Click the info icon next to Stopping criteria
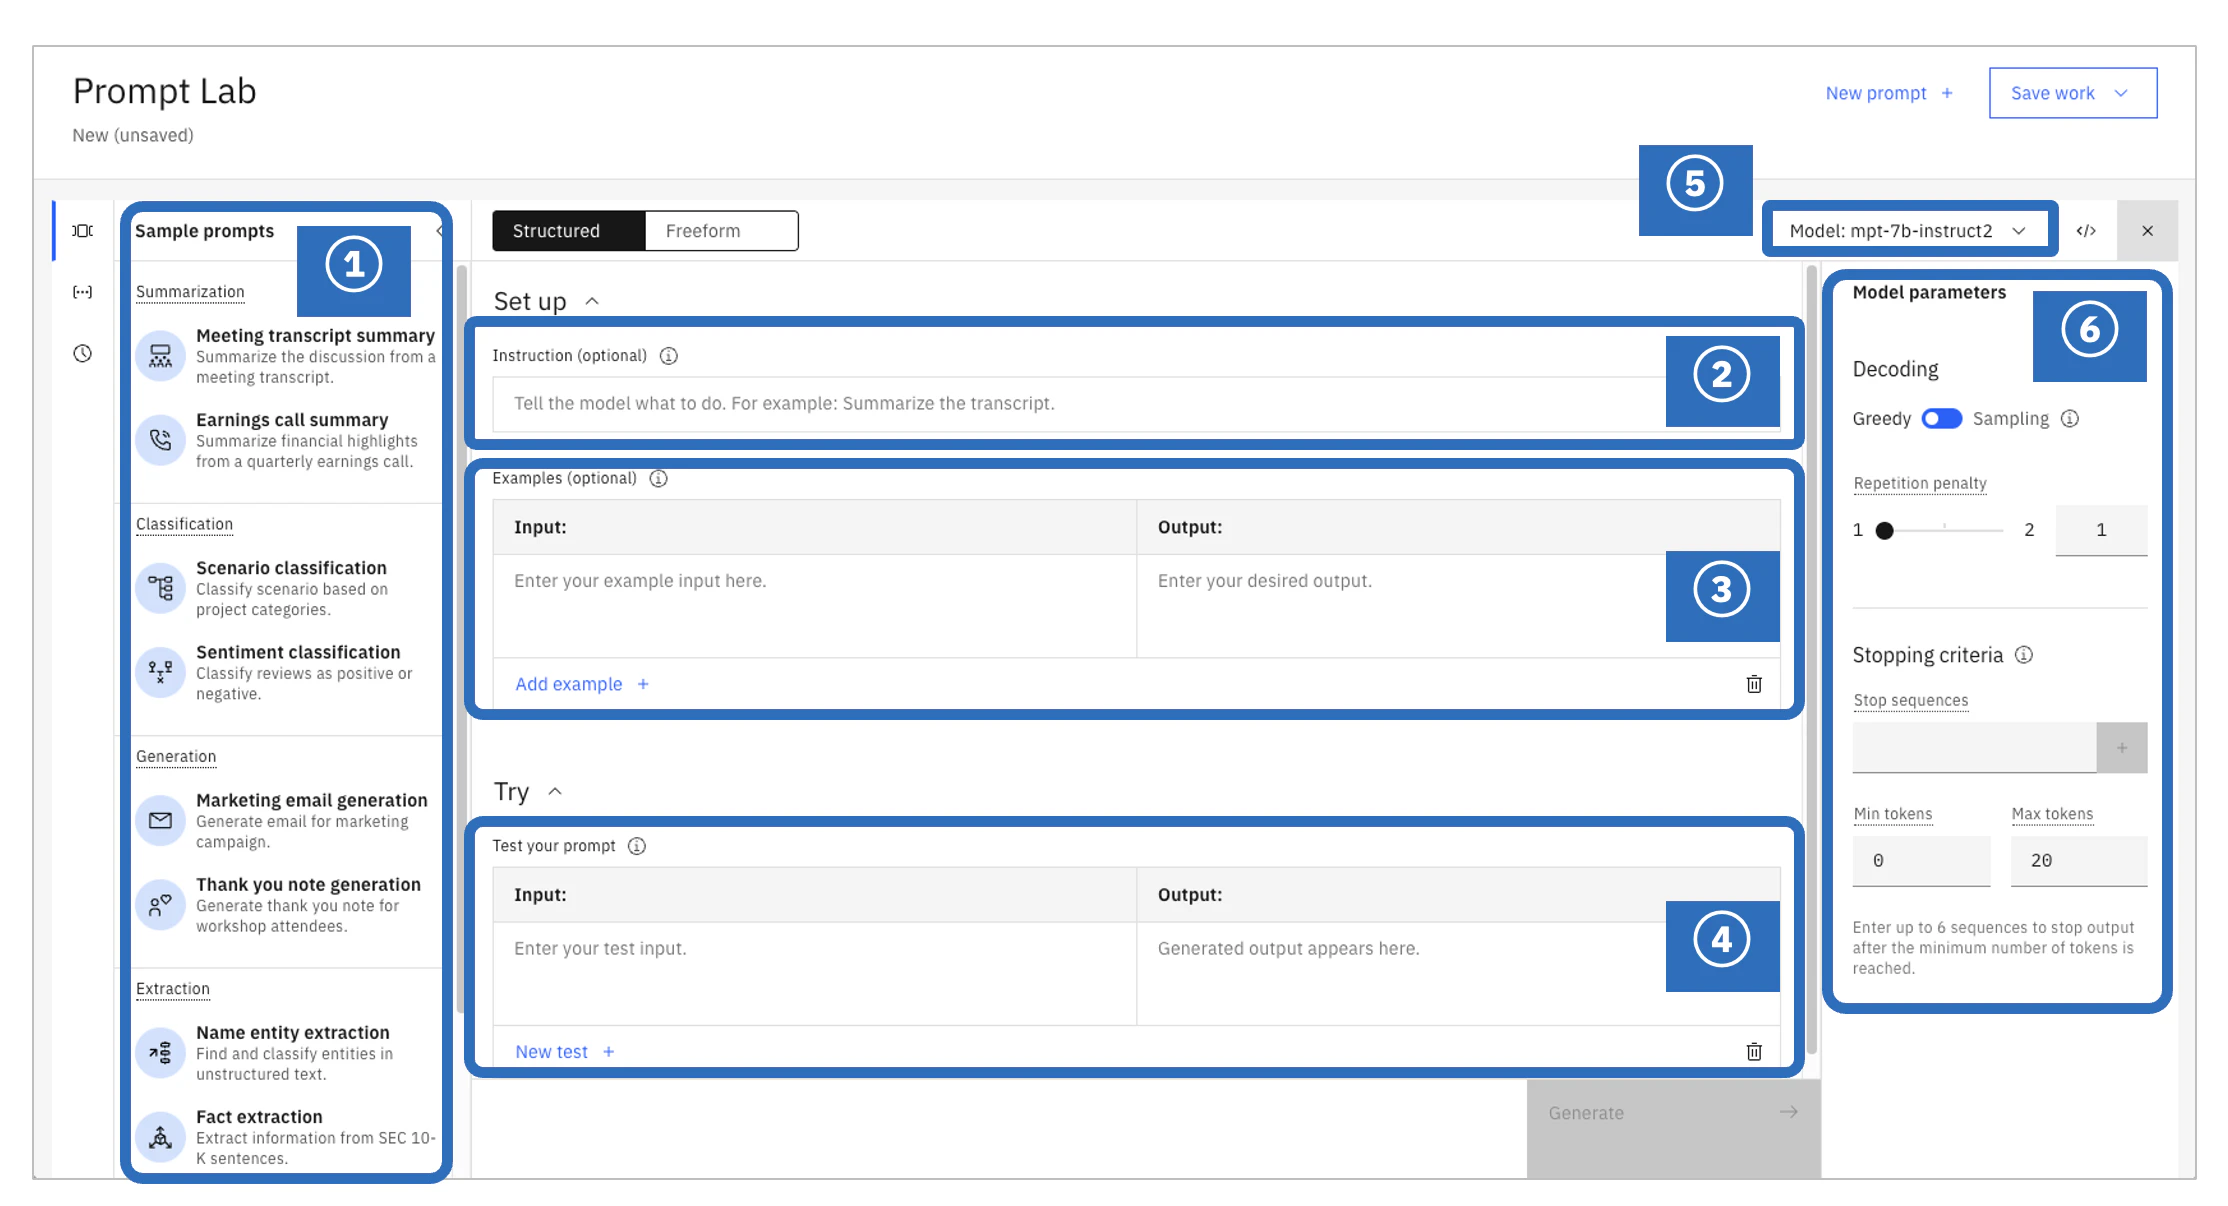Image resolution: width=2228 pixels, height=1206 pixels. 2024,655
